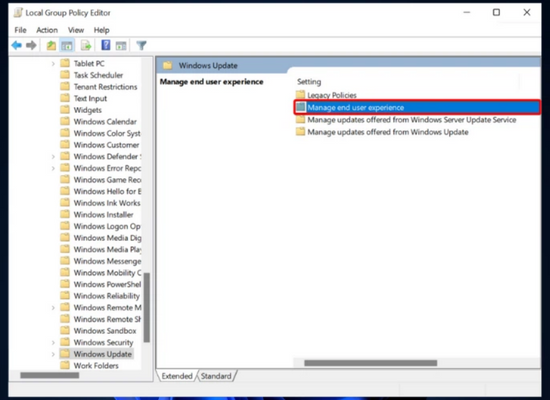
Task: Open the File menu
Action: pos(20,30)
